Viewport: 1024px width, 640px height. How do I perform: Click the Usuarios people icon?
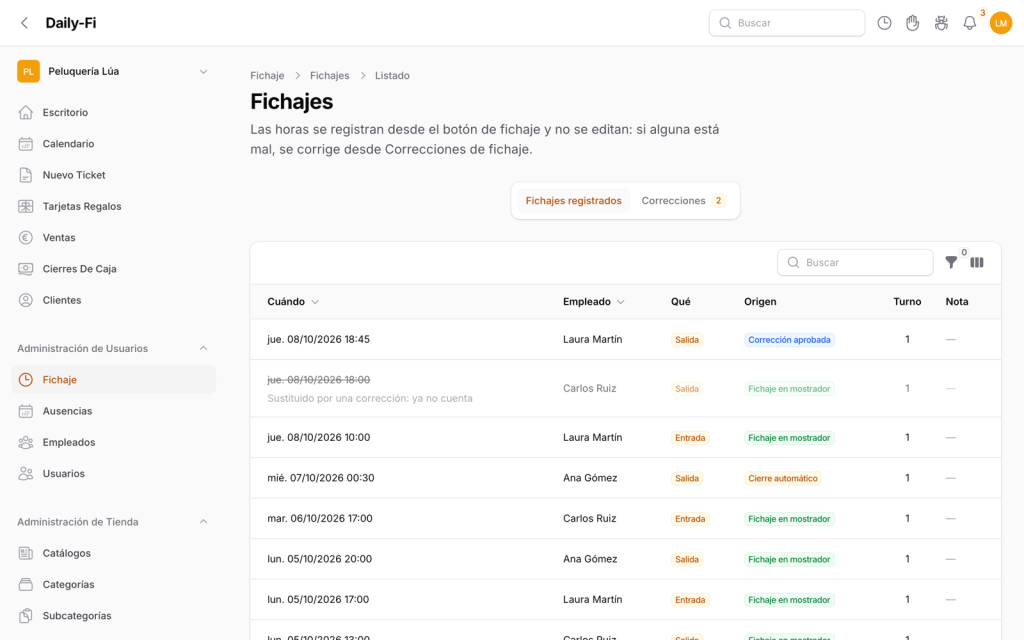pyautogui.click(x=25, y=473)
